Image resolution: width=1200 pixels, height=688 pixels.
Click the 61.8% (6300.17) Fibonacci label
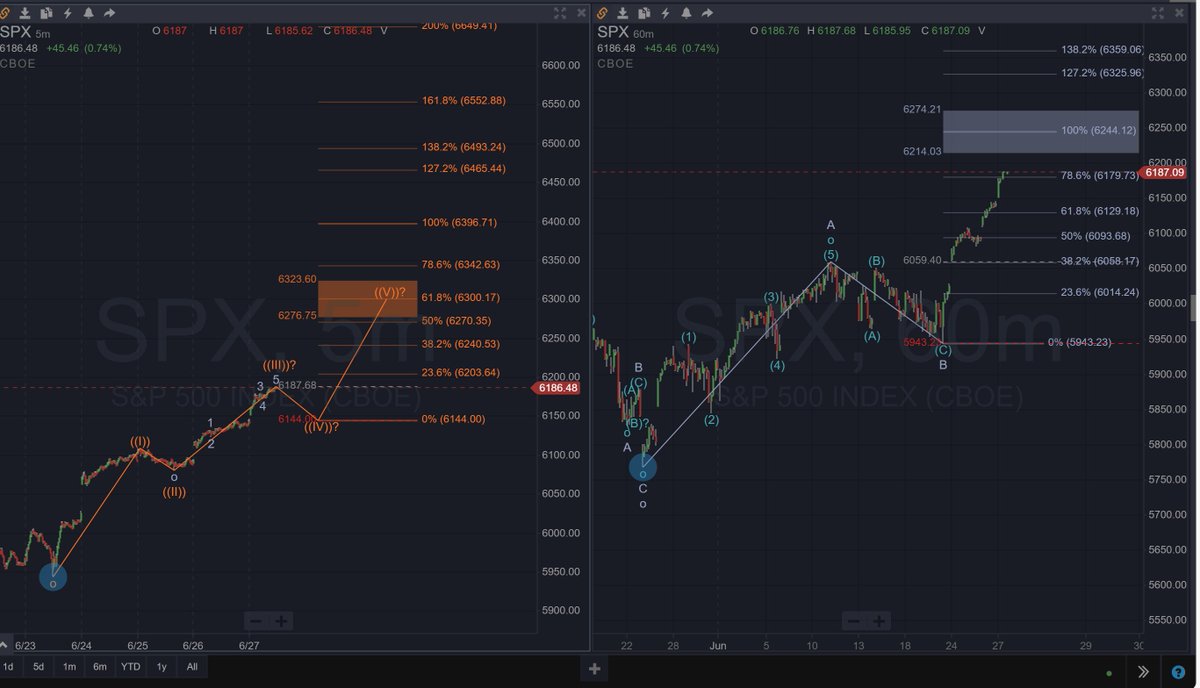tap(462, 298)
